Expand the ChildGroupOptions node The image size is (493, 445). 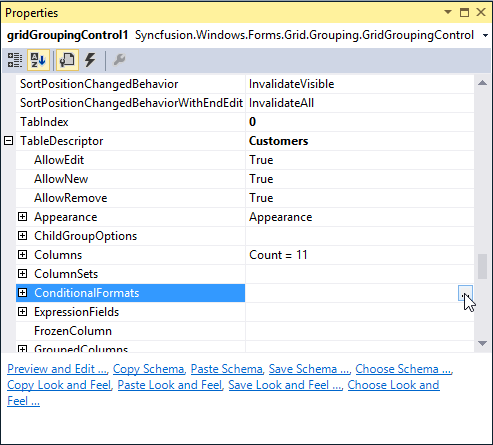point(22,236)
